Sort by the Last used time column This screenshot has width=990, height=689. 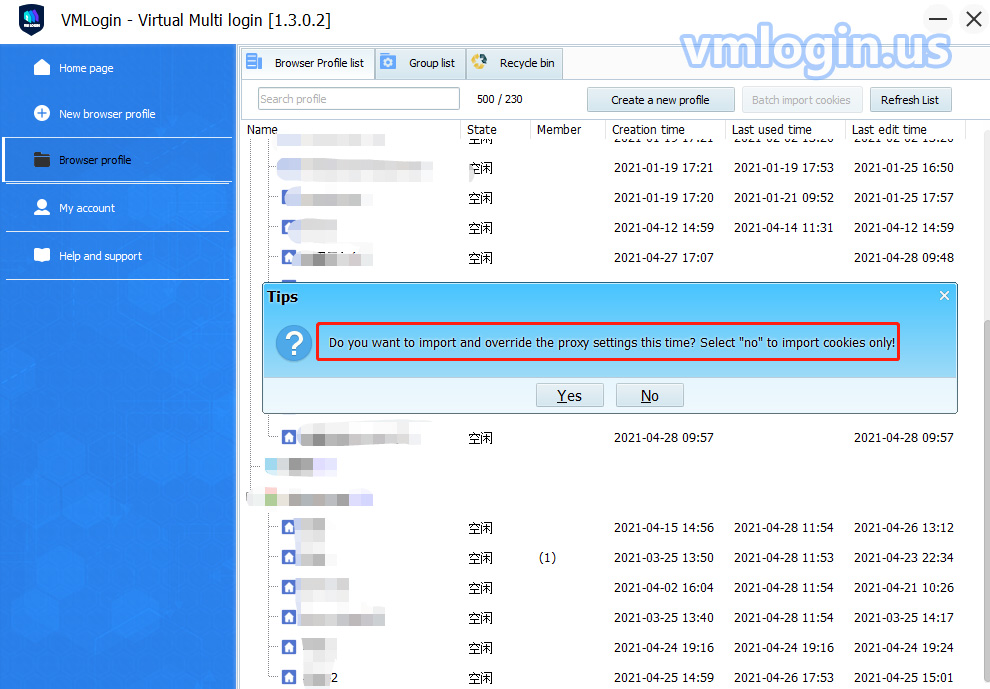point(771,129)
